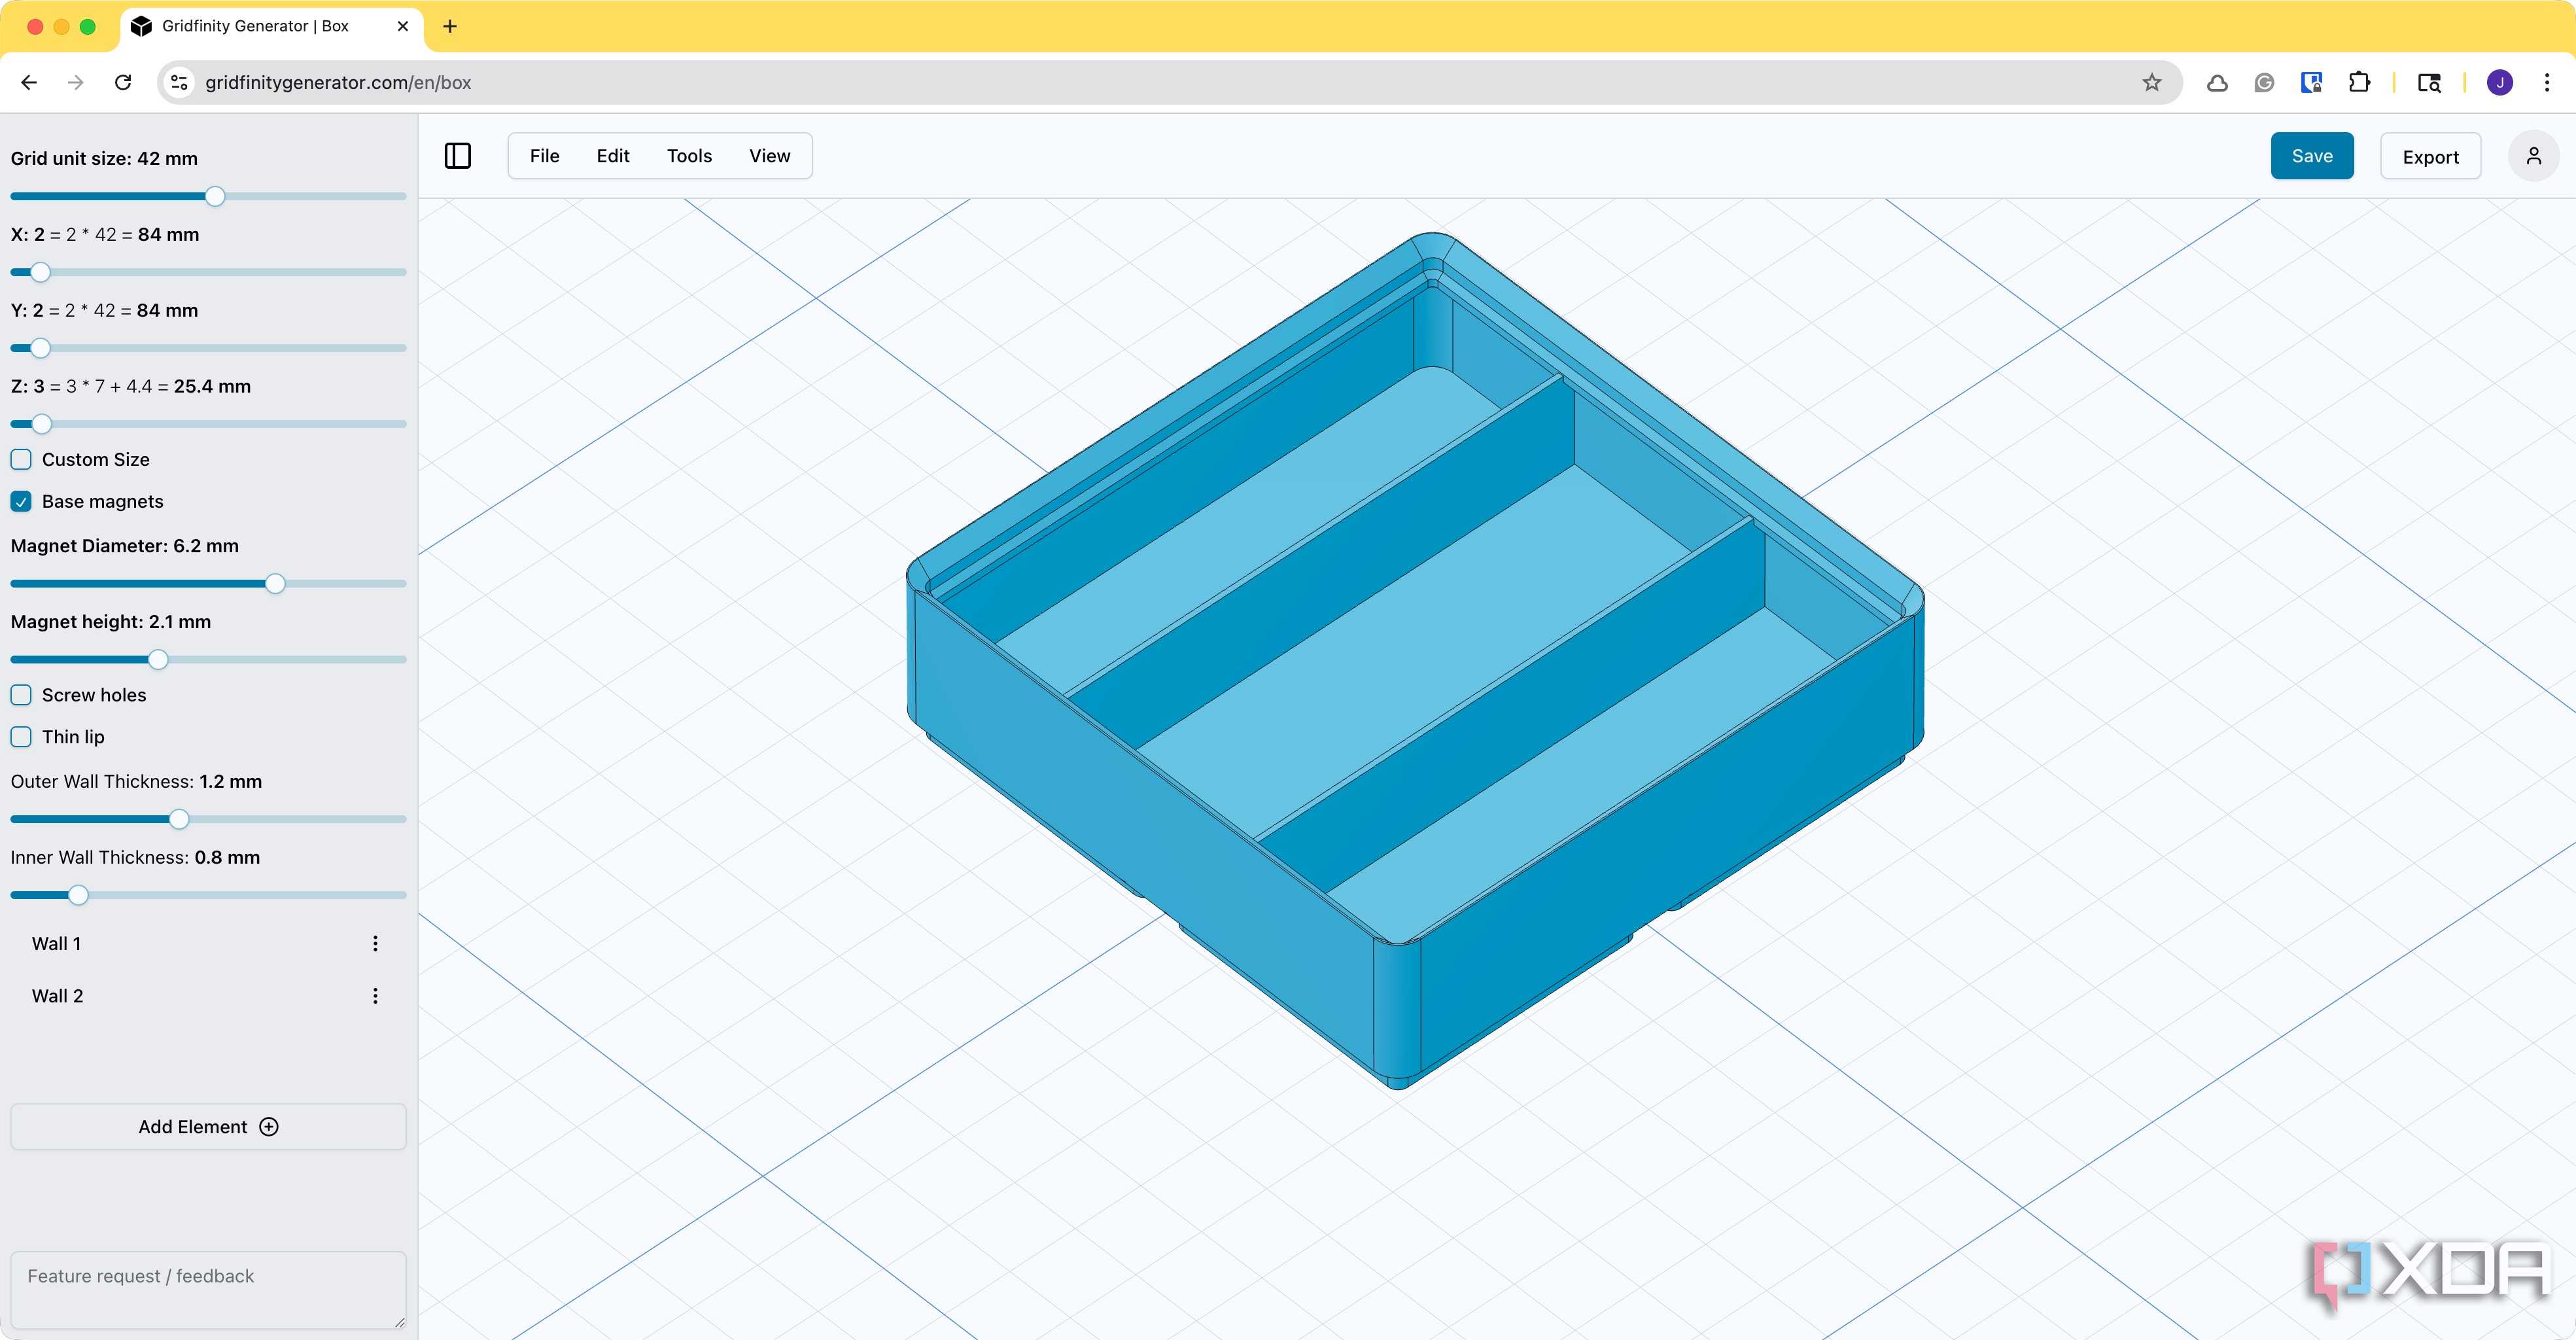Select the Wall 2 element
Screen dimensions: 2576x1340
point(57,996)
